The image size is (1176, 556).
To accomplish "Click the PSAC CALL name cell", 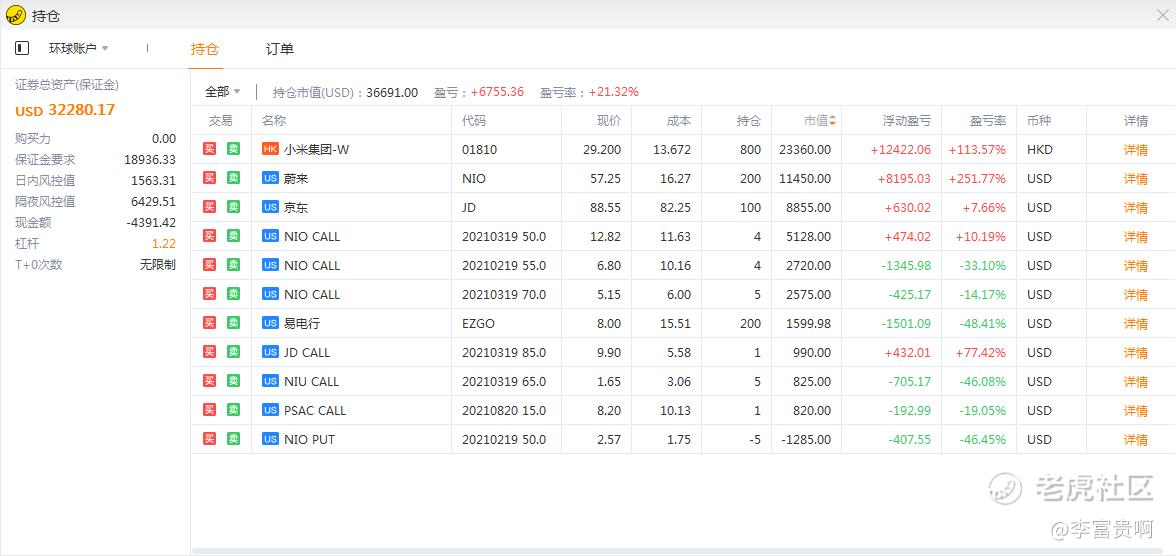I will (315, 410).
